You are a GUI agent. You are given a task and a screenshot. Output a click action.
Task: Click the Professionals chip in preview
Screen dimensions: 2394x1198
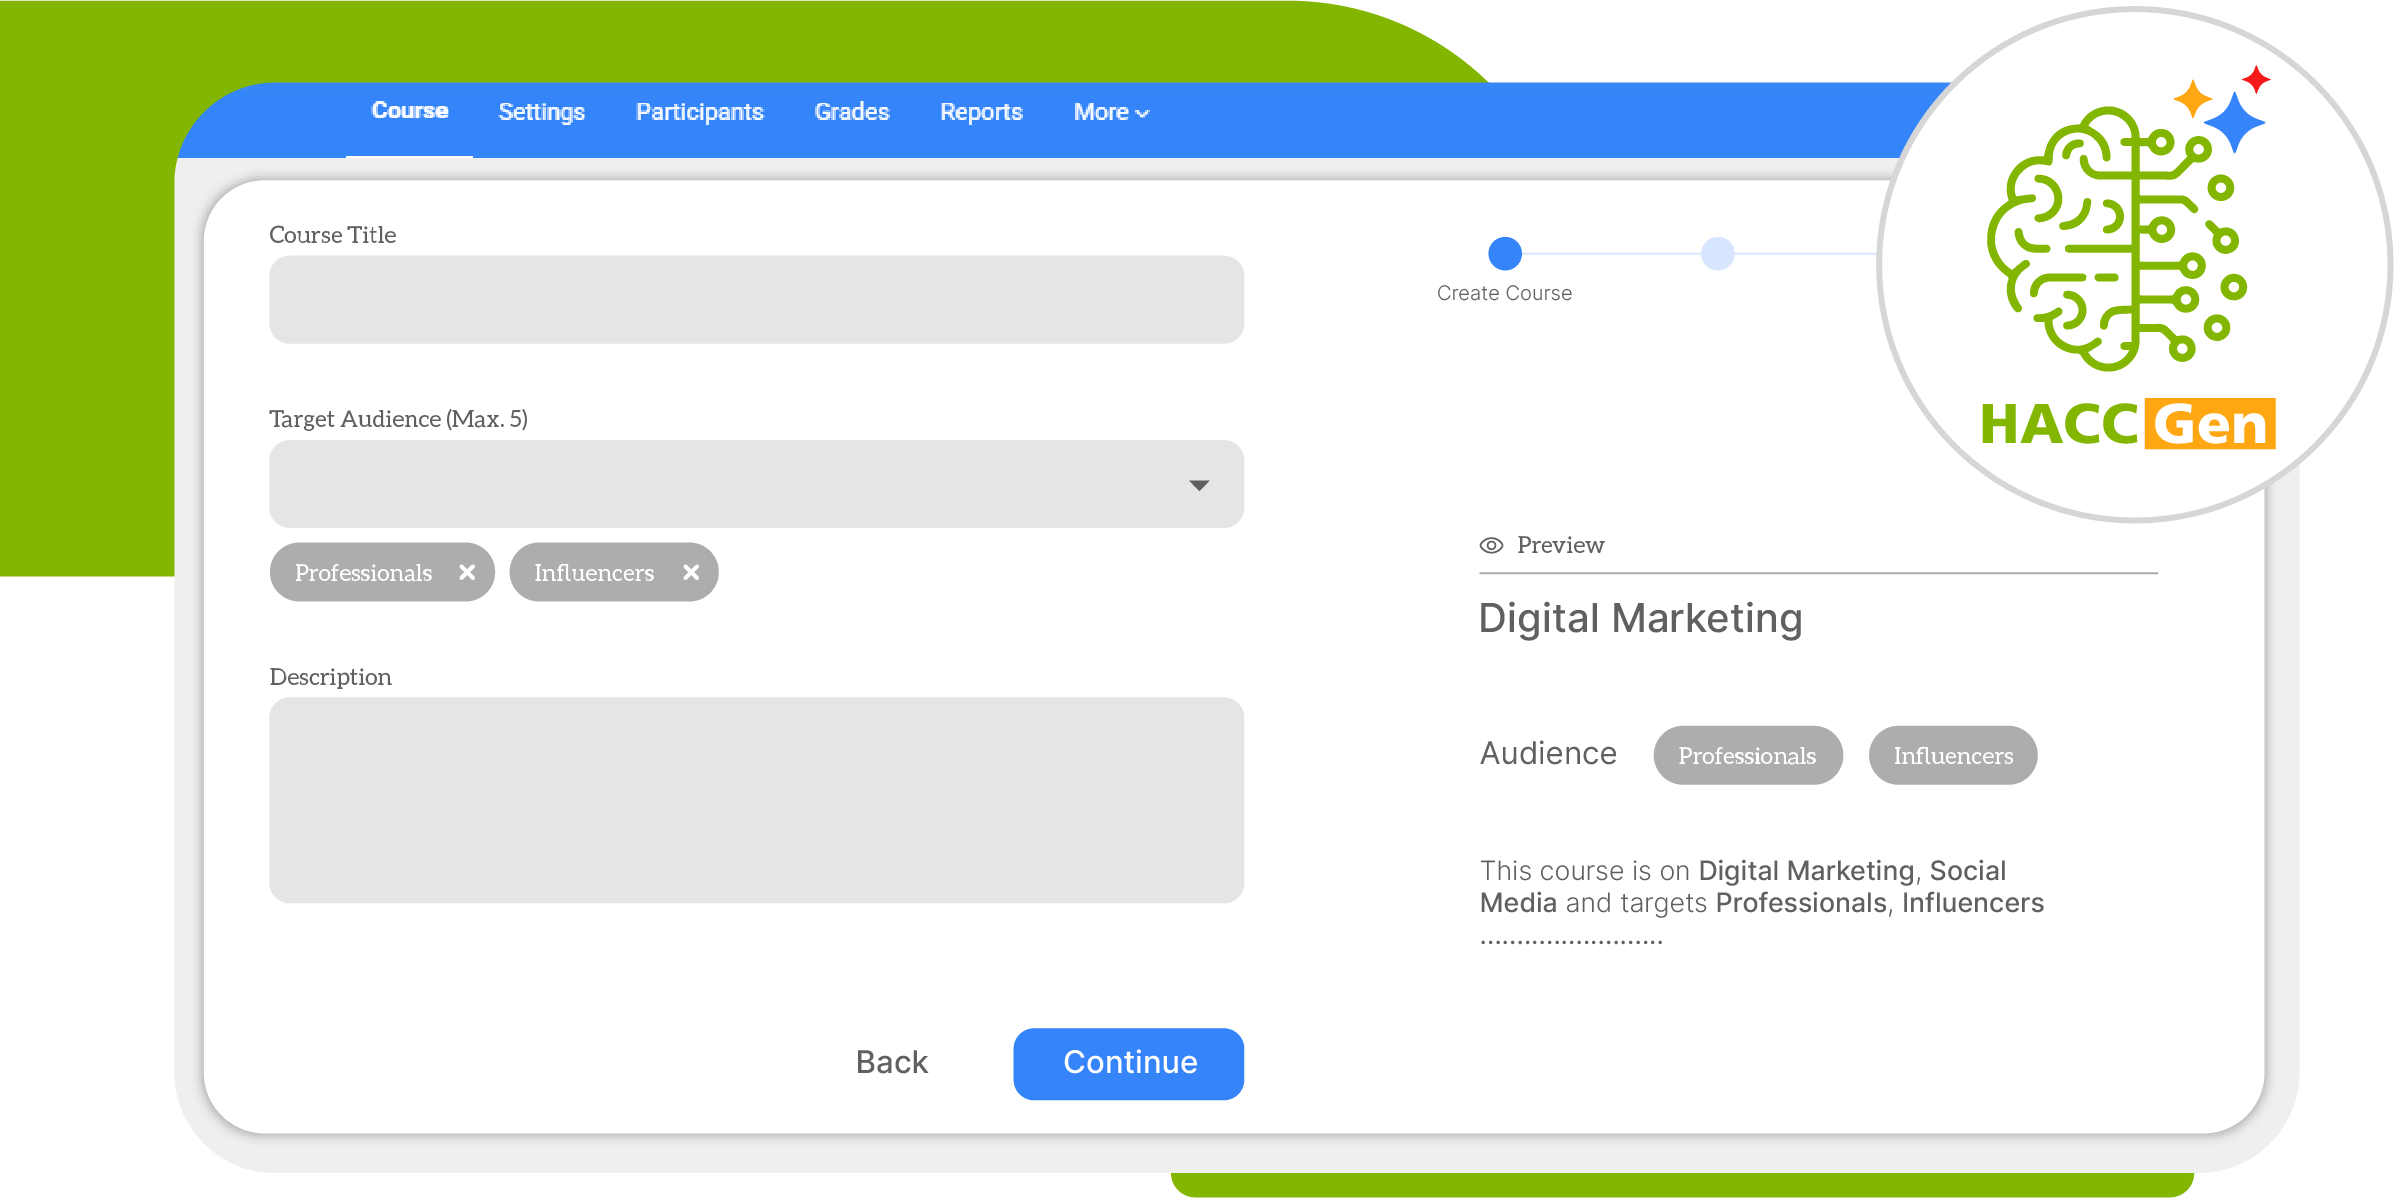point(1747,755)
